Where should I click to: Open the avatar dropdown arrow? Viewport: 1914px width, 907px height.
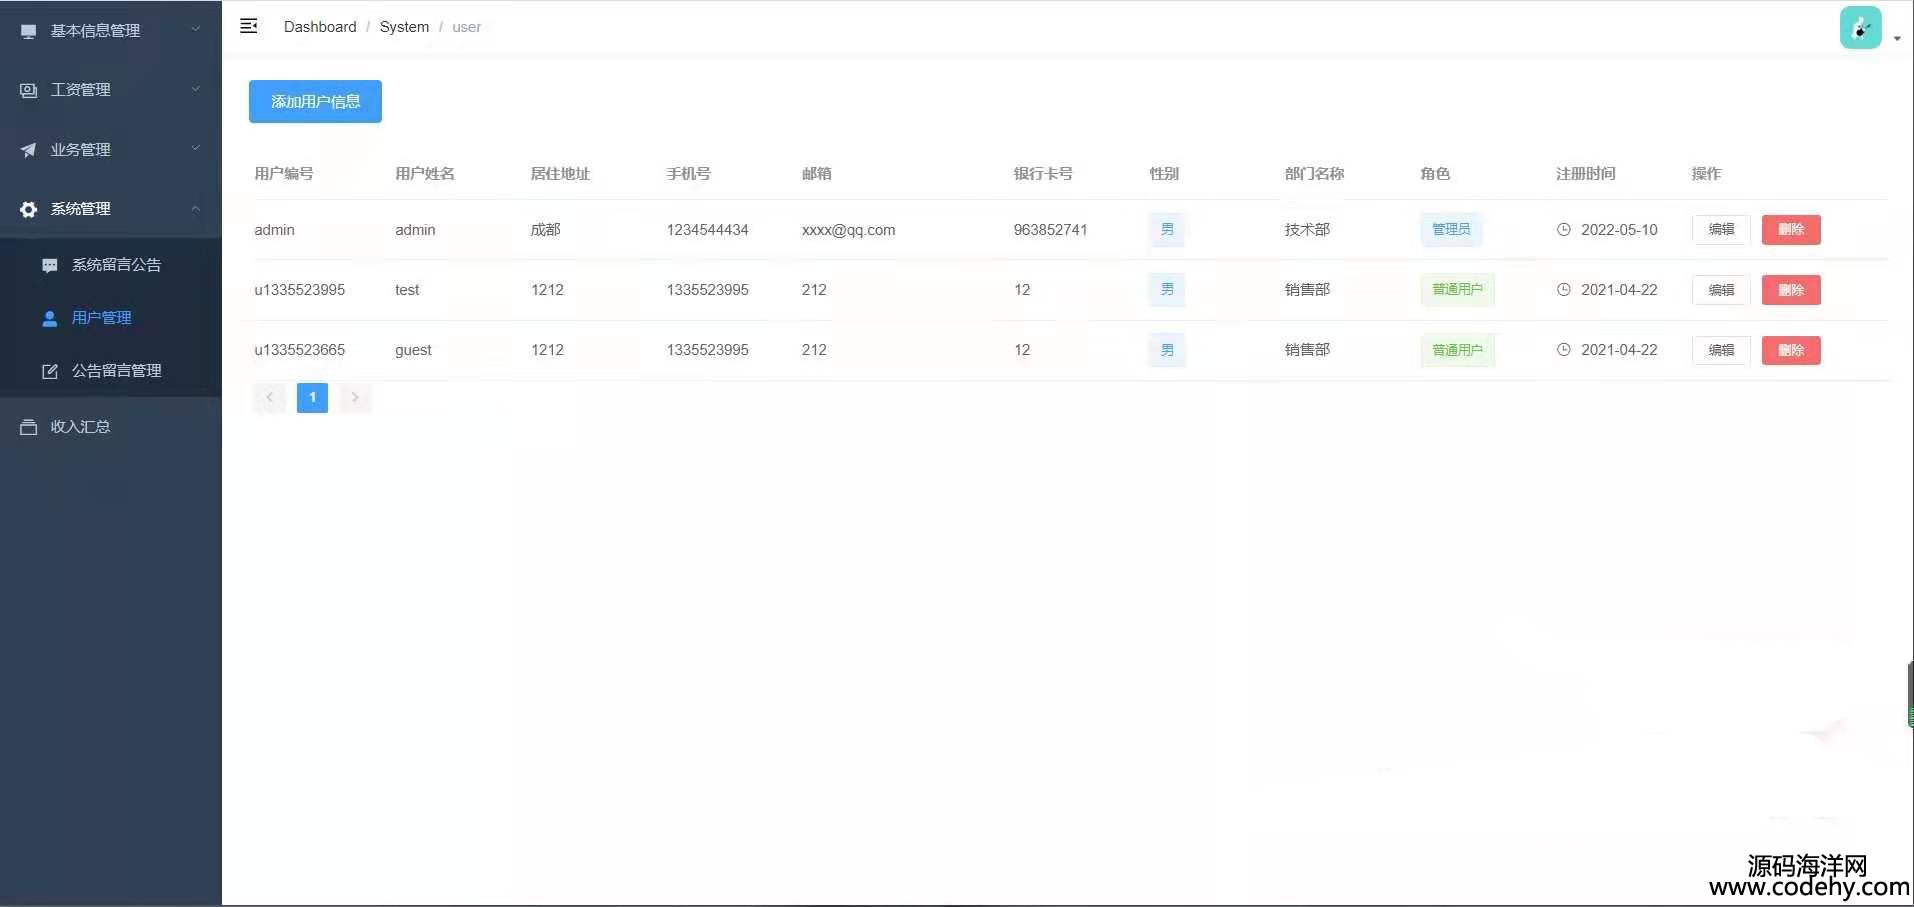coord(1897,39)
